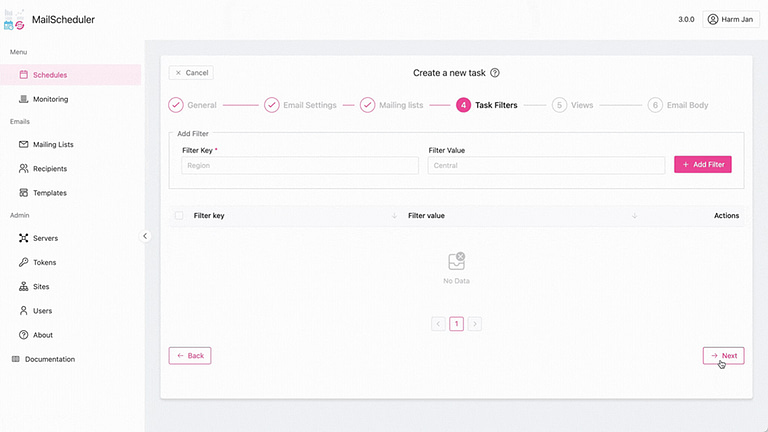Open the Documentation link
The height and width of the screenshot is (432, 768).
pos(50,359)
